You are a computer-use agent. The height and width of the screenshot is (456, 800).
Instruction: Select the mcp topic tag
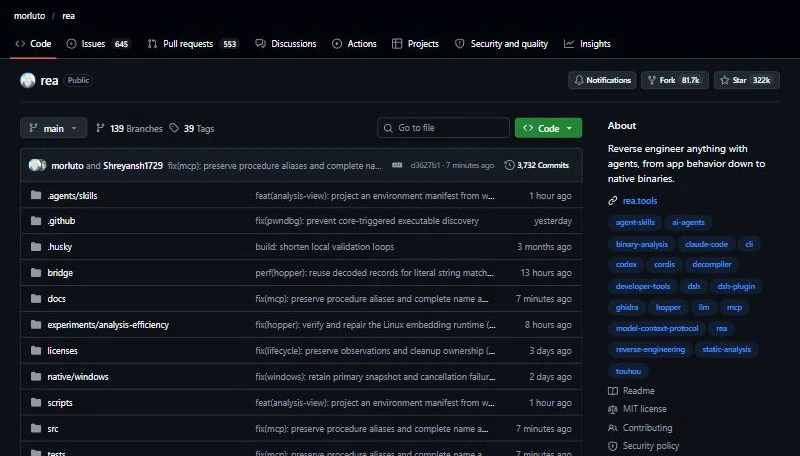click(x=734, y=307)
